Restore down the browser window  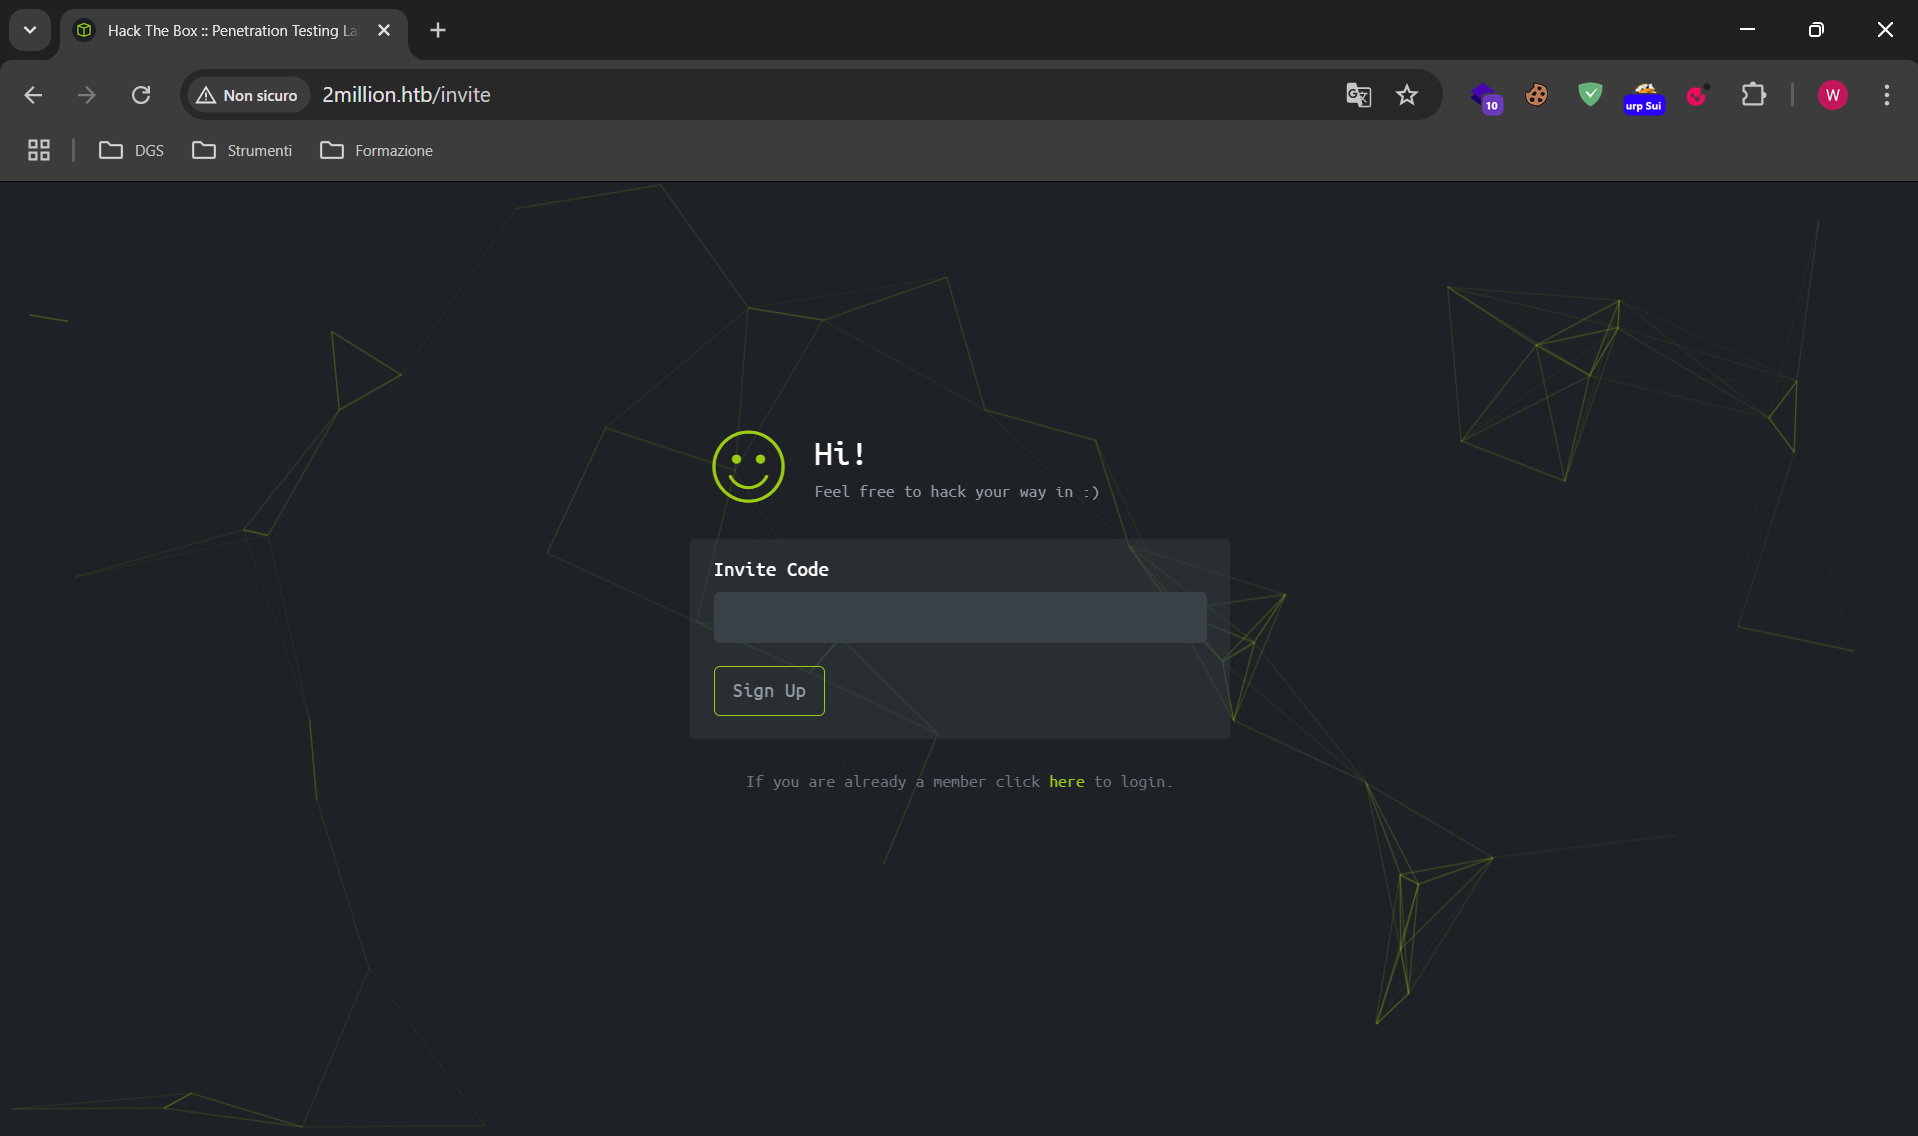pos(1816,30)
